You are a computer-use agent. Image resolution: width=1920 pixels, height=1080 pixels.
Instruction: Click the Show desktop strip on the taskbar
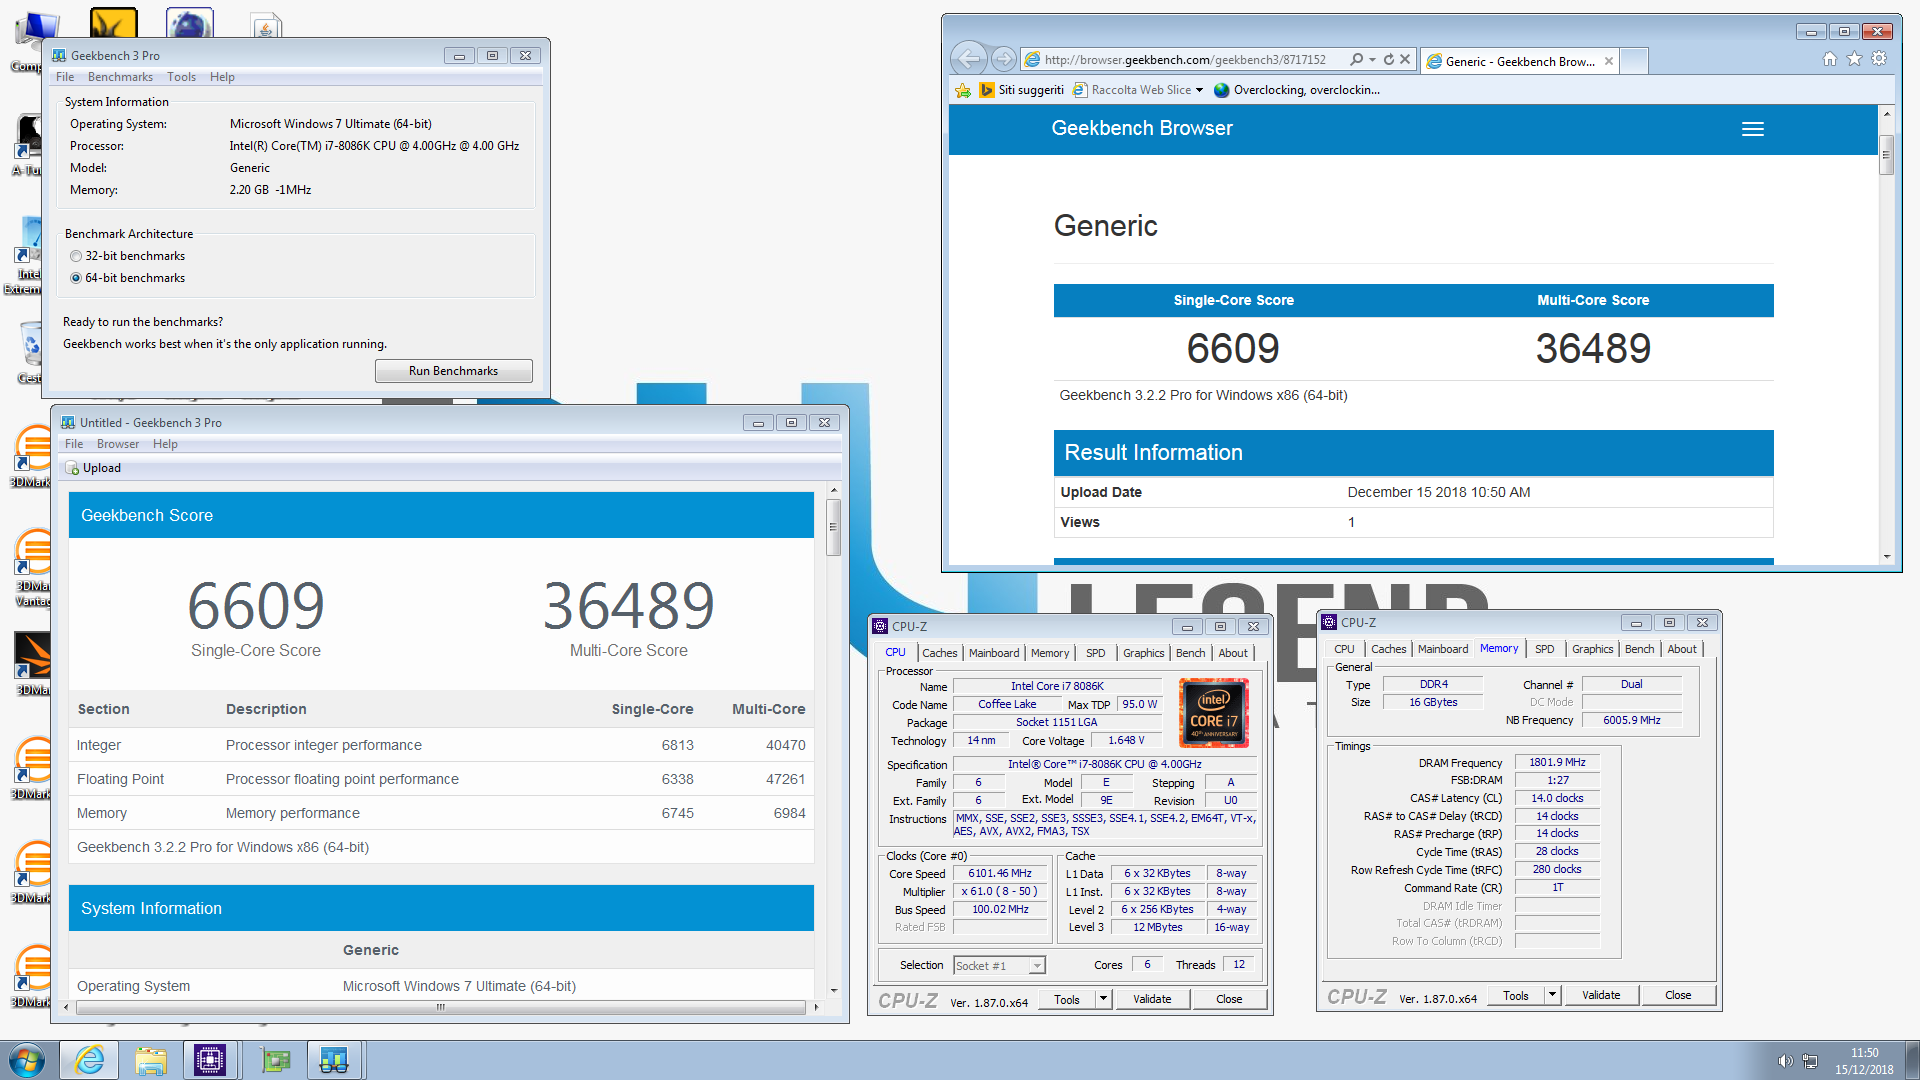(x=1912, y=1060)
